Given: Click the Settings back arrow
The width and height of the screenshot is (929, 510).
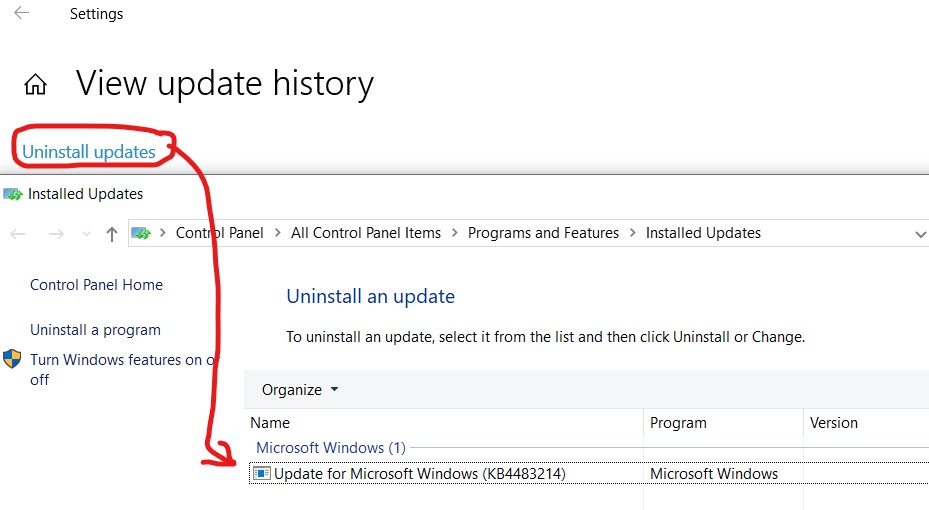Looking at the screenshot, I should (21, 13).
